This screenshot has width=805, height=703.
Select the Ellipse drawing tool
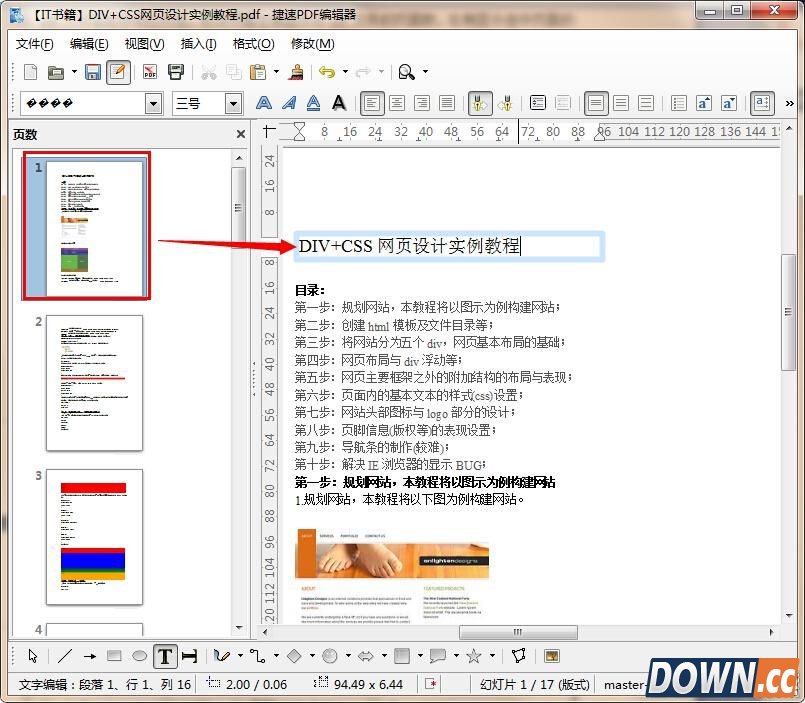tap(139, 656)
